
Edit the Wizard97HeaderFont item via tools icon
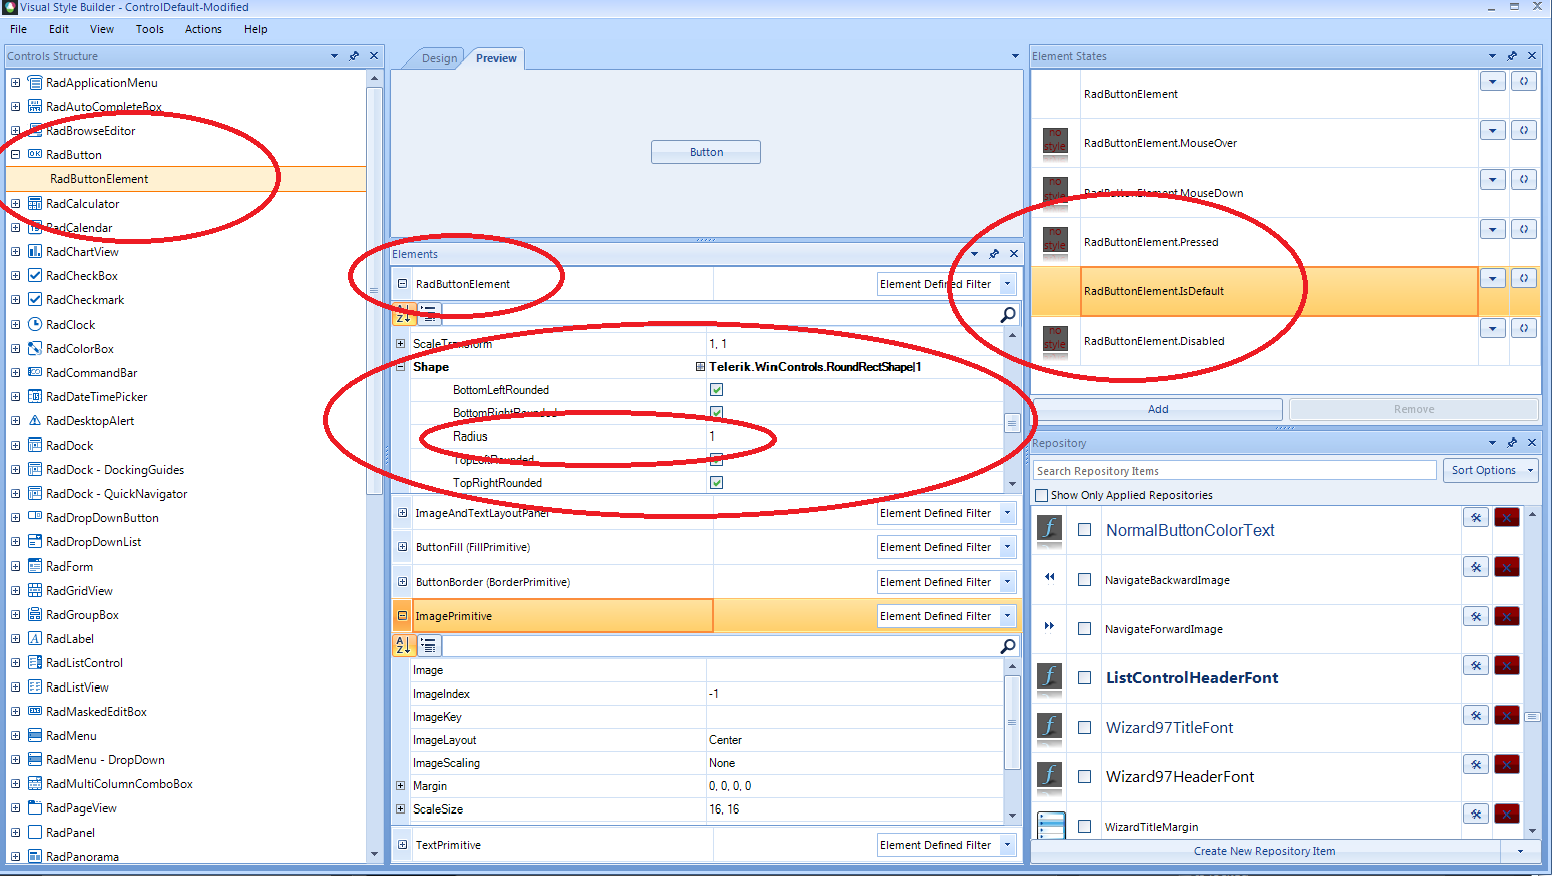1476,764
